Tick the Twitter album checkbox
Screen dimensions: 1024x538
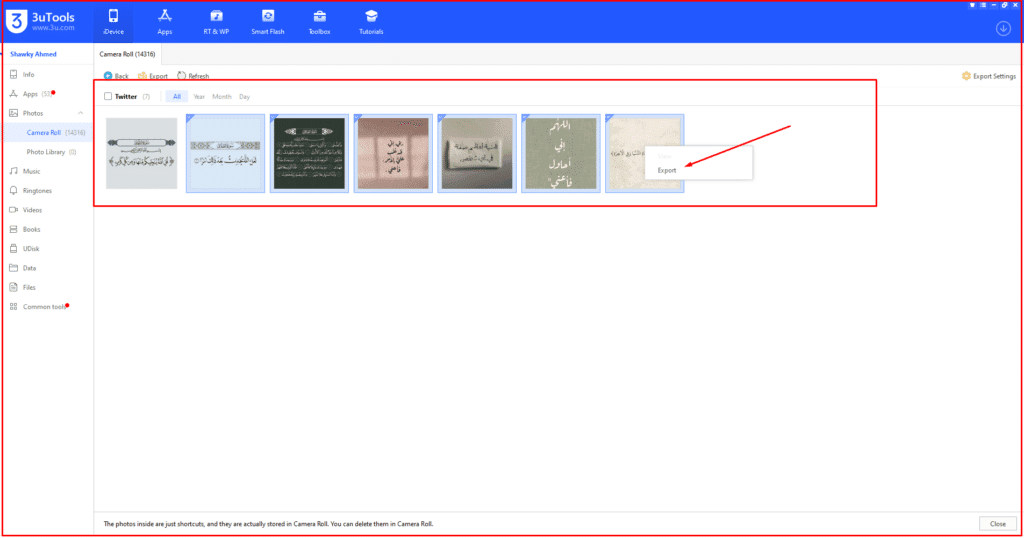click(108, 97)
